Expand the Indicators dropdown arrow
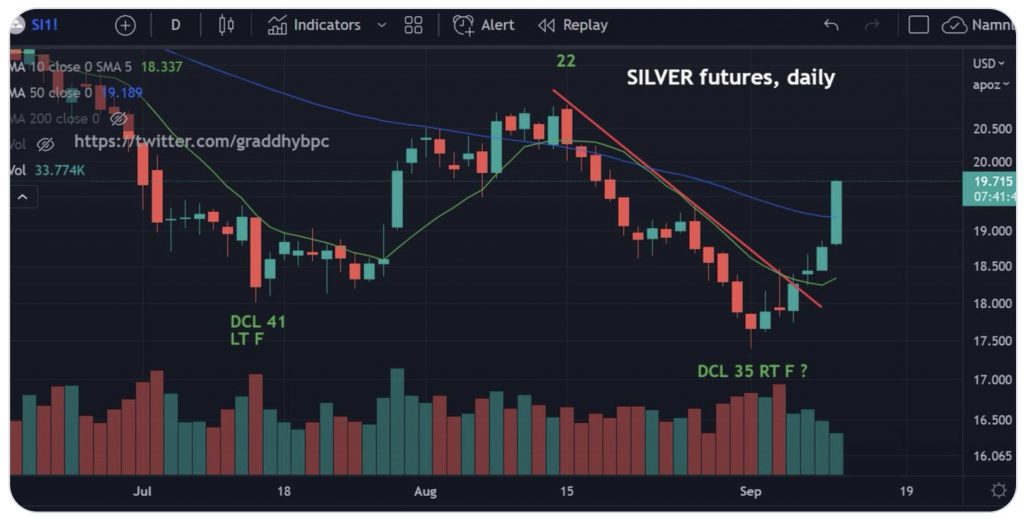 (381, 25)
